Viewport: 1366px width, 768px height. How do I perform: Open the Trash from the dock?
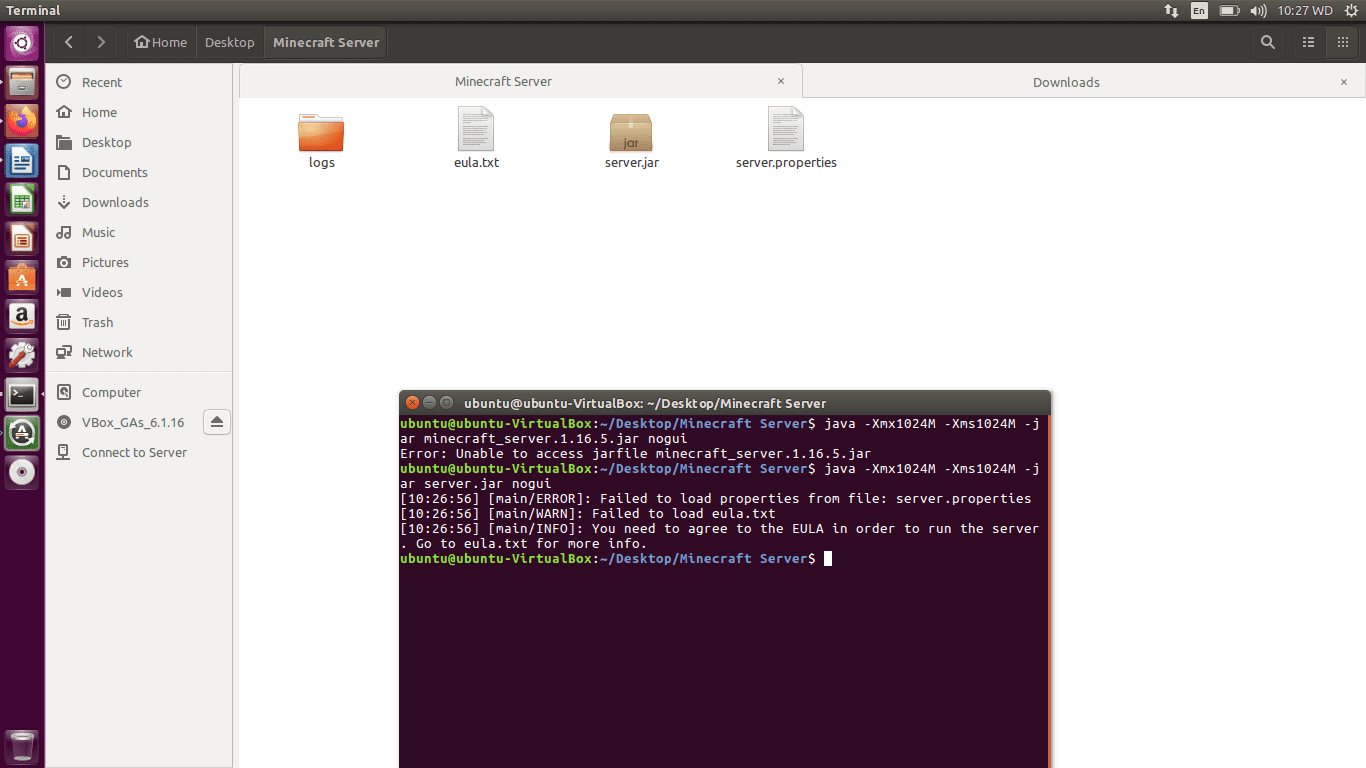[22, 746]
